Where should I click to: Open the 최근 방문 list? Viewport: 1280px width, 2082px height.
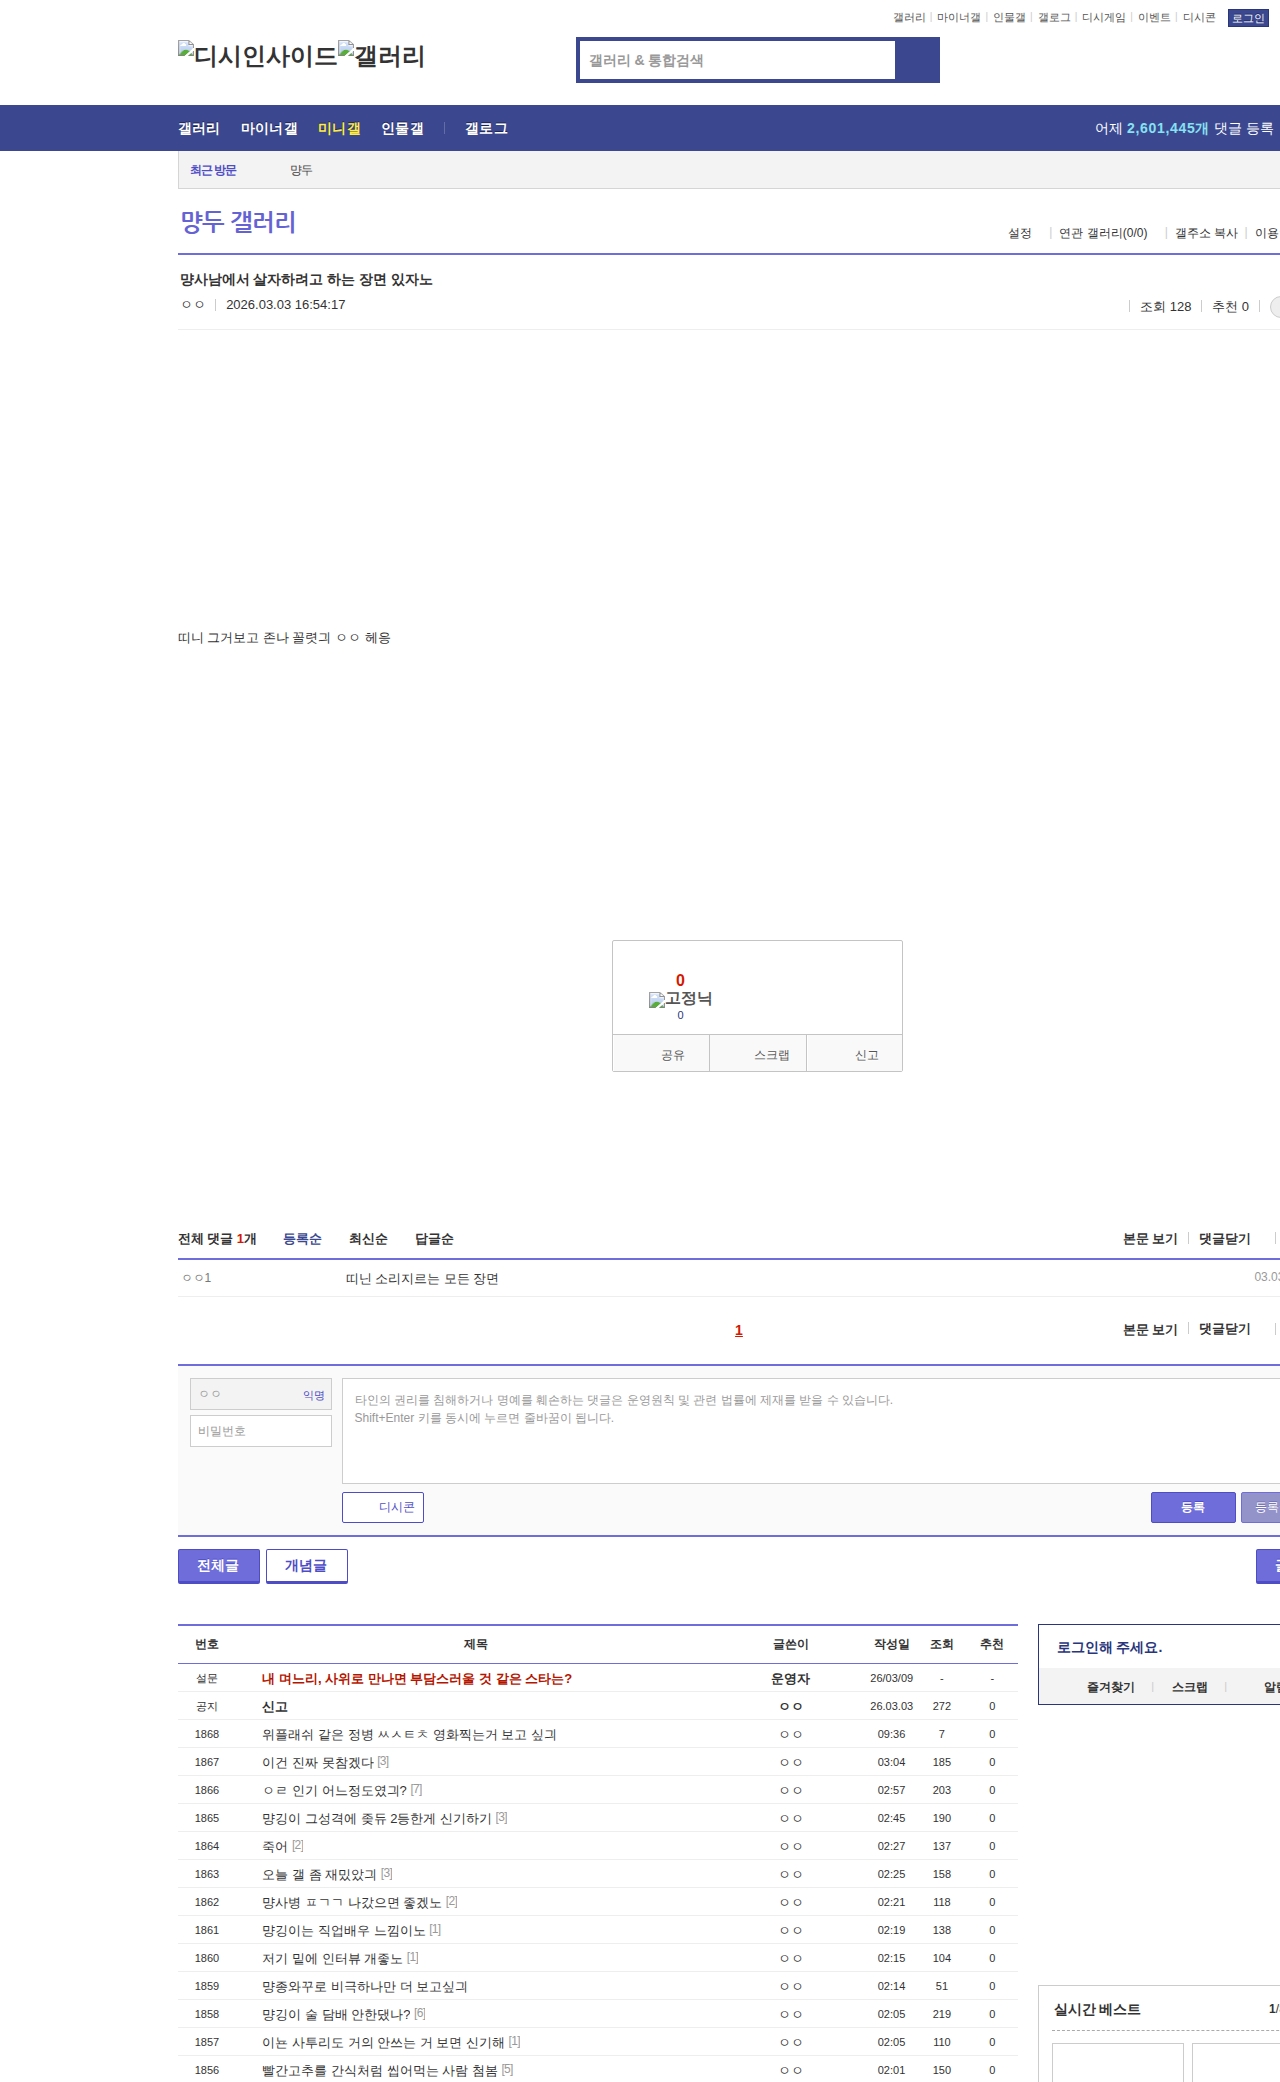pyautogui.click(x=213, y=170)
